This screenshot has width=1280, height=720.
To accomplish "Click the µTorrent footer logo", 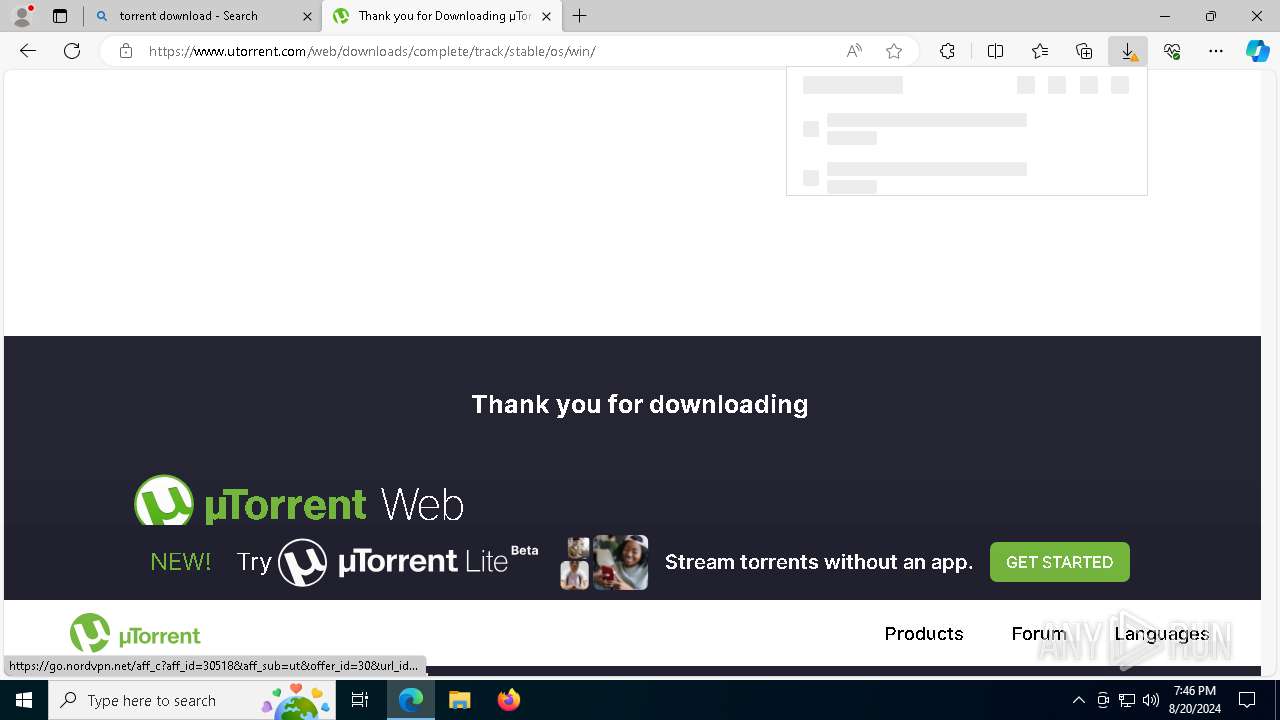I will 135,634.
